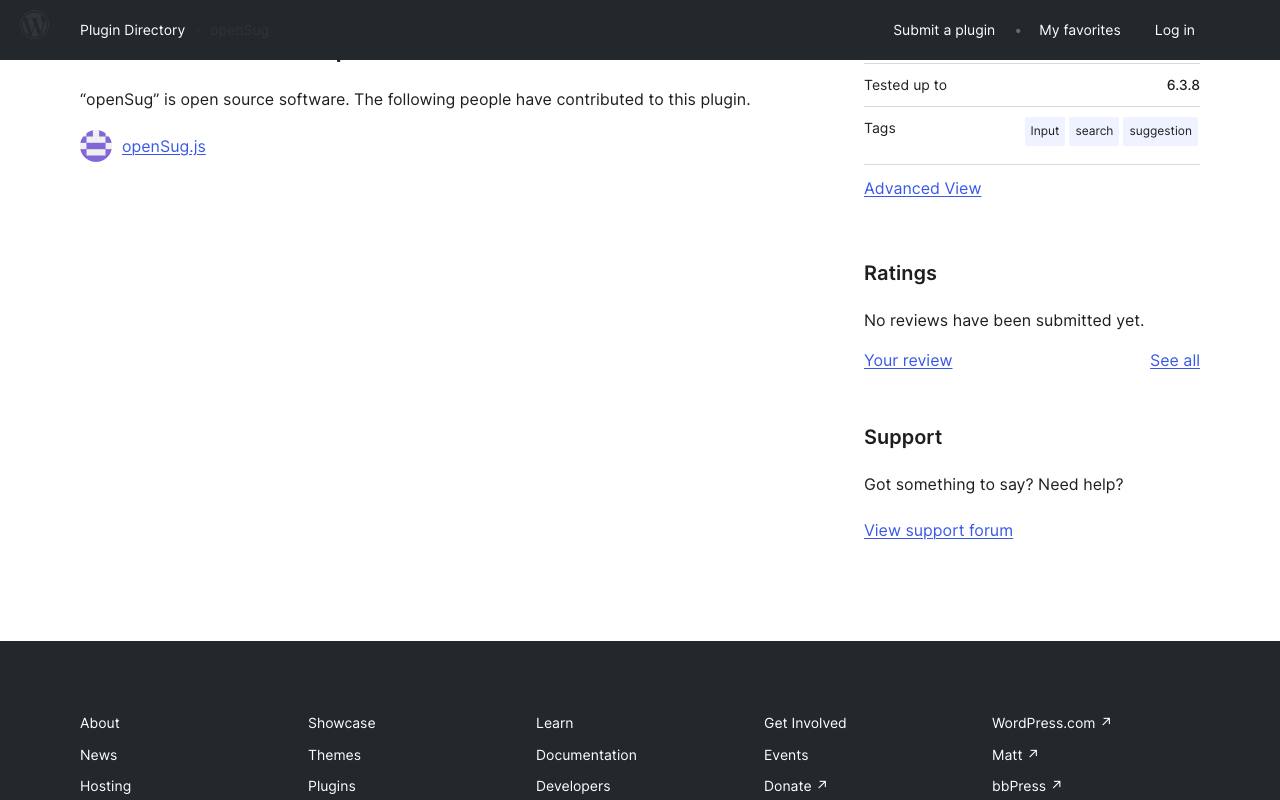Open the Donate external link

coord(795,786)
